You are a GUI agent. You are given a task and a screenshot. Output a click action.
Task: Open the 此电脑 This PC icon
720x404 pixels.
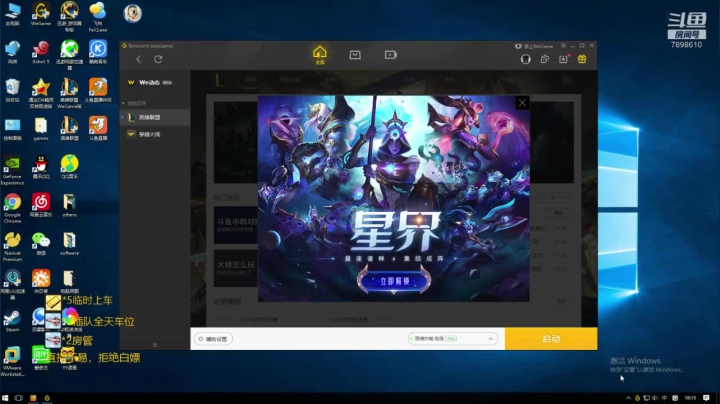pos(12,14)
